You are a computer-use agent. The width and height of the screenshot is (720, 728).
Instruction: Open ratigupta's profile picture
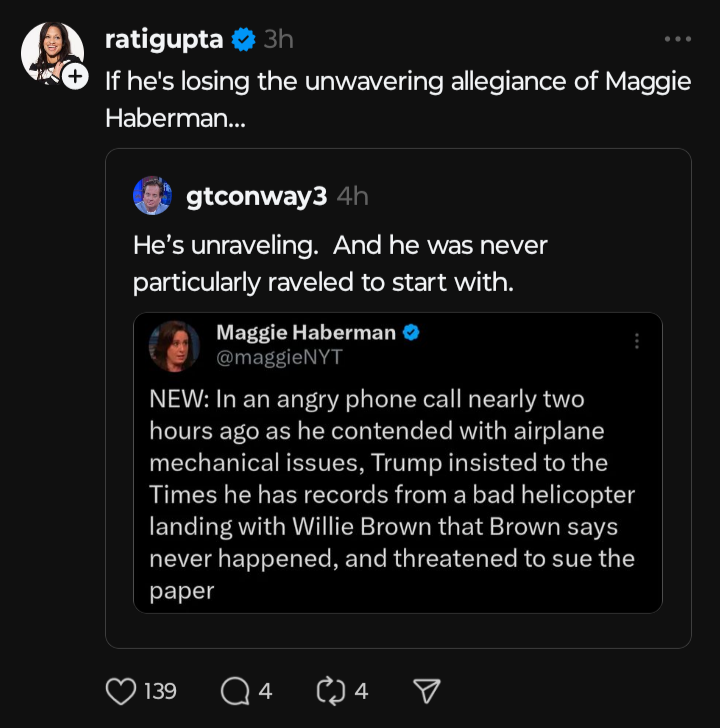coord(52,51)
